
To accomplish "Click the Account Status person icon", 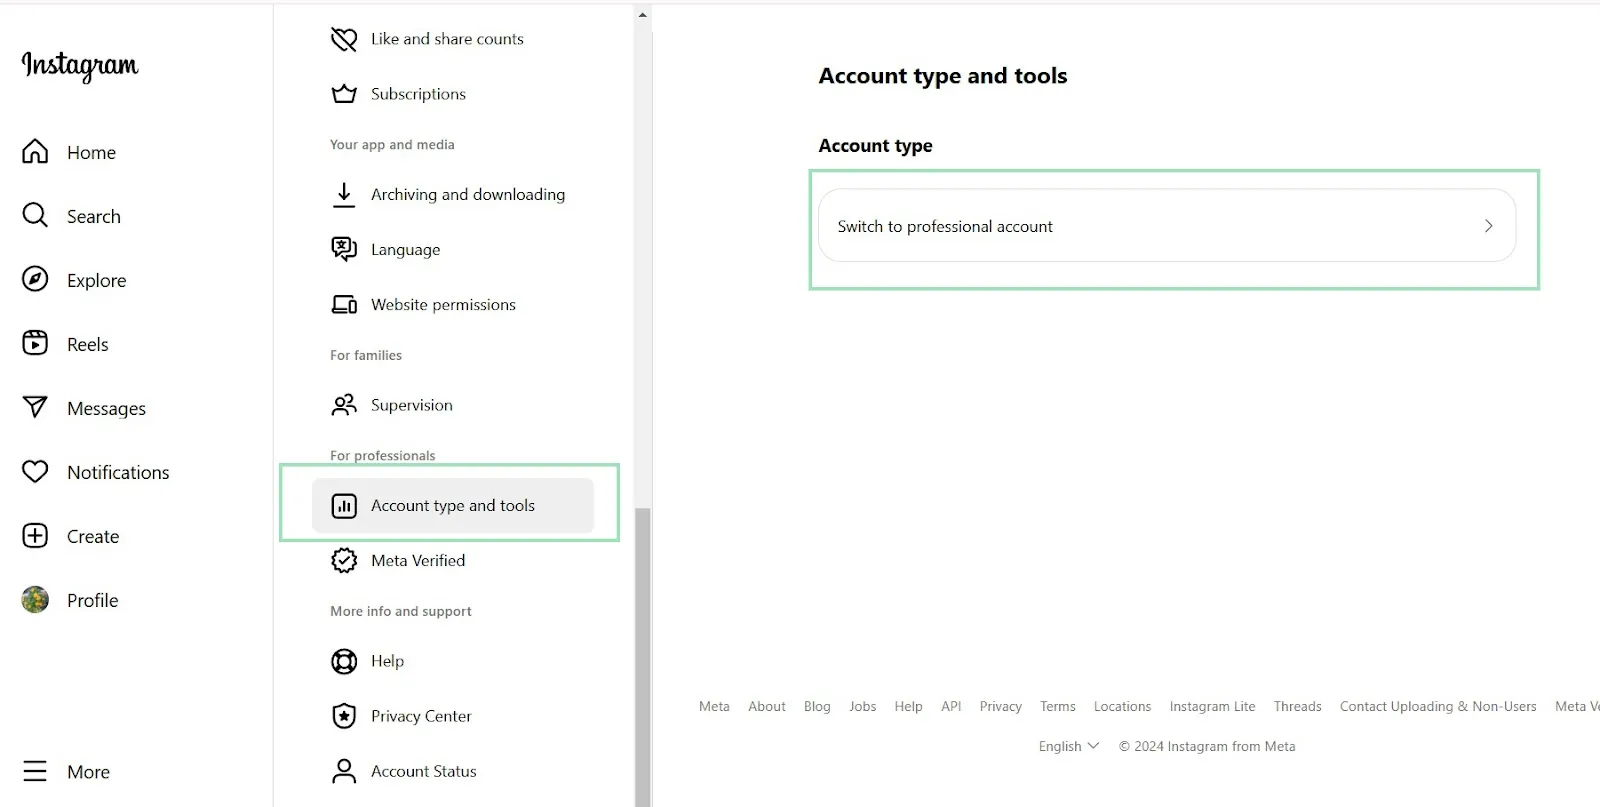I will coord(344,771).
